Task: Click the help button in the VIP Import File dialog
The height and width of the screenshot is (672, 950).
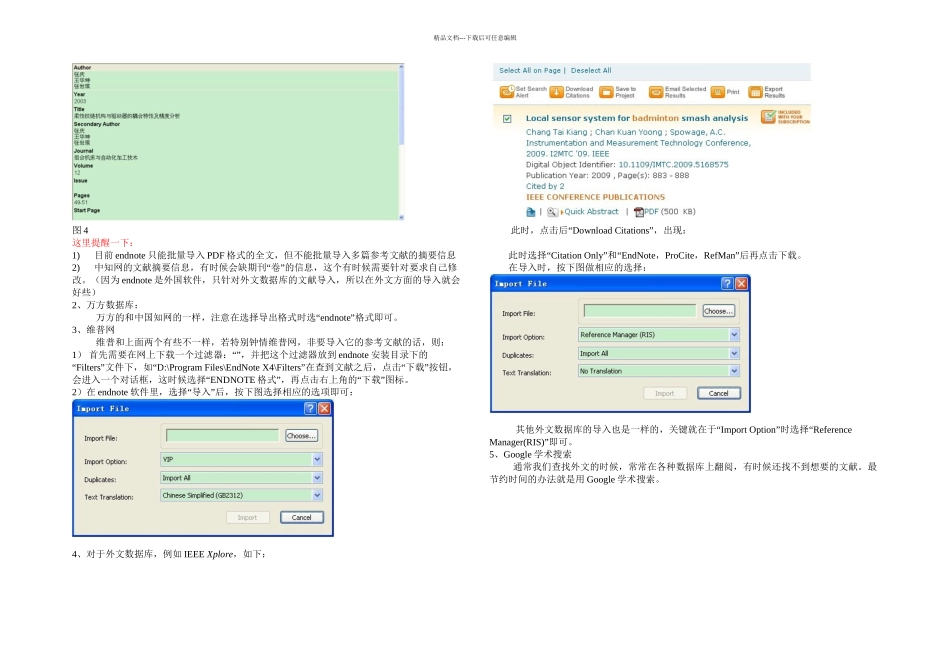Action: (x=310, y=408)
